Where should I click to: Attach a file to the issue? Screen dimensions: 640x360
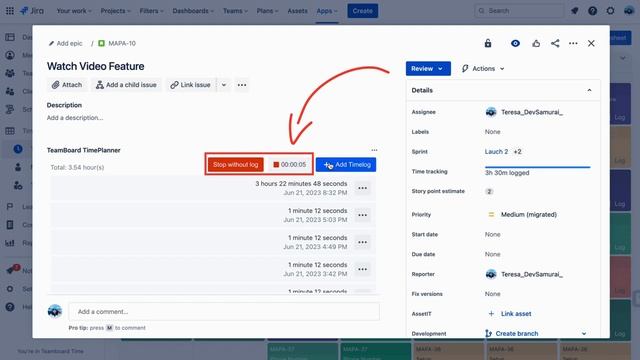coord(67,85)
